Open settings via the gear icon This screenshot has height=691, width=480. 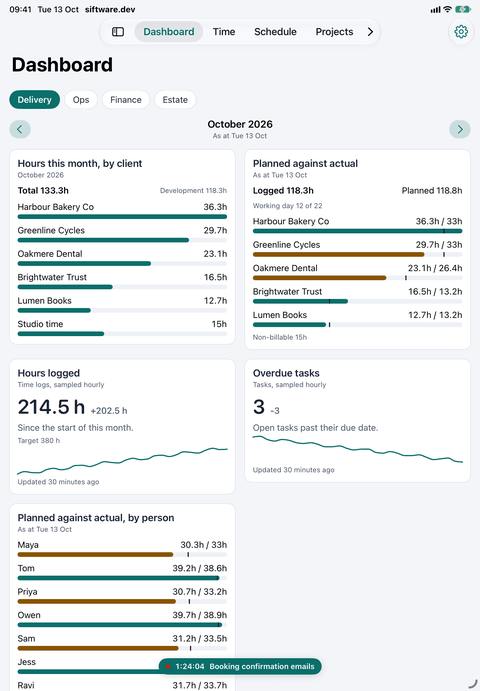click(461, 32)
